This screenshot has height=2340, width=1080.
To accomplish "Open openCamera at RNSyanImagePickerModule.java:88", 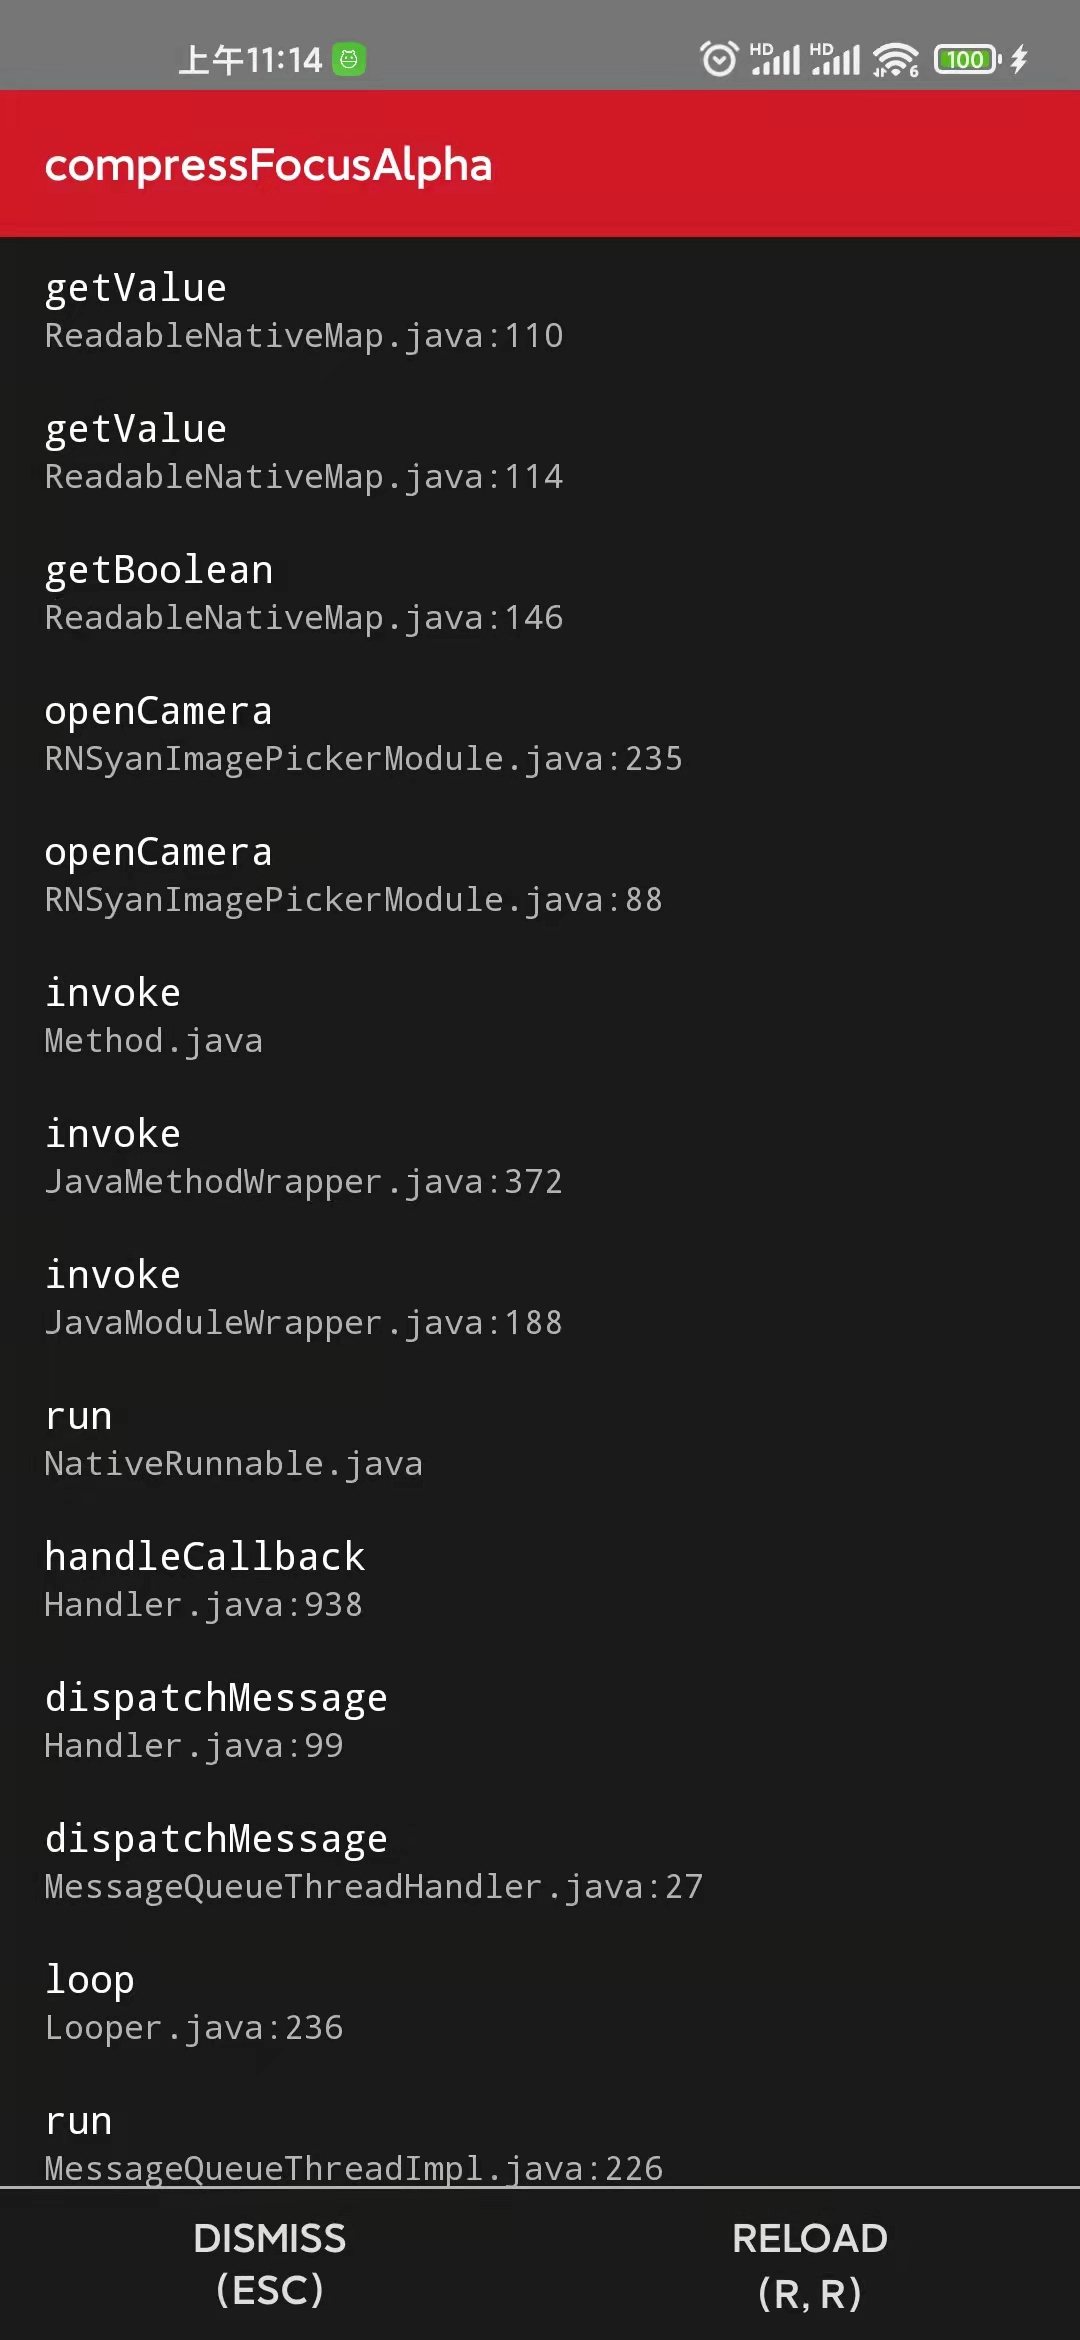I will pos(352,874).
